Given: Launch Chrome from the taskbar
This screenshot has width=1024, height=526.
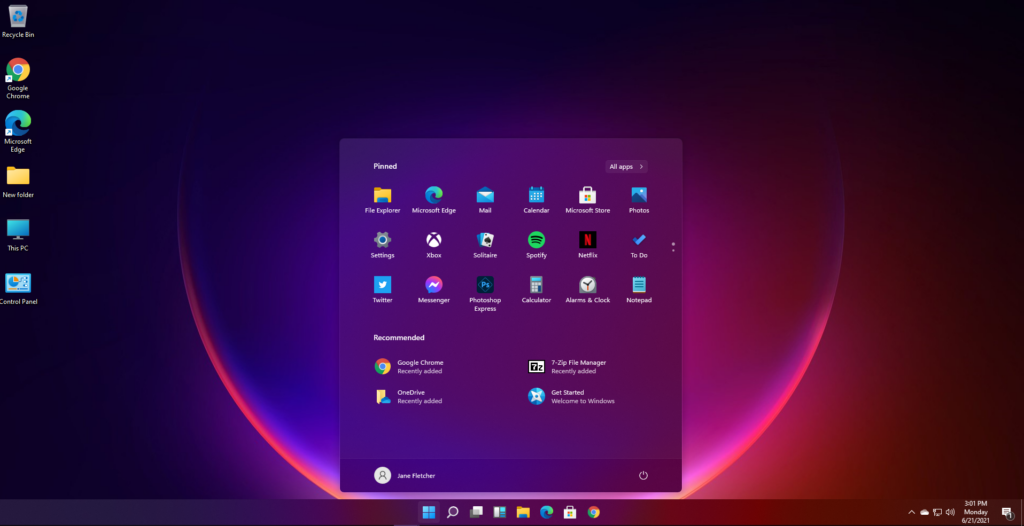Looking at the screenshot, I should click(593, 512).
